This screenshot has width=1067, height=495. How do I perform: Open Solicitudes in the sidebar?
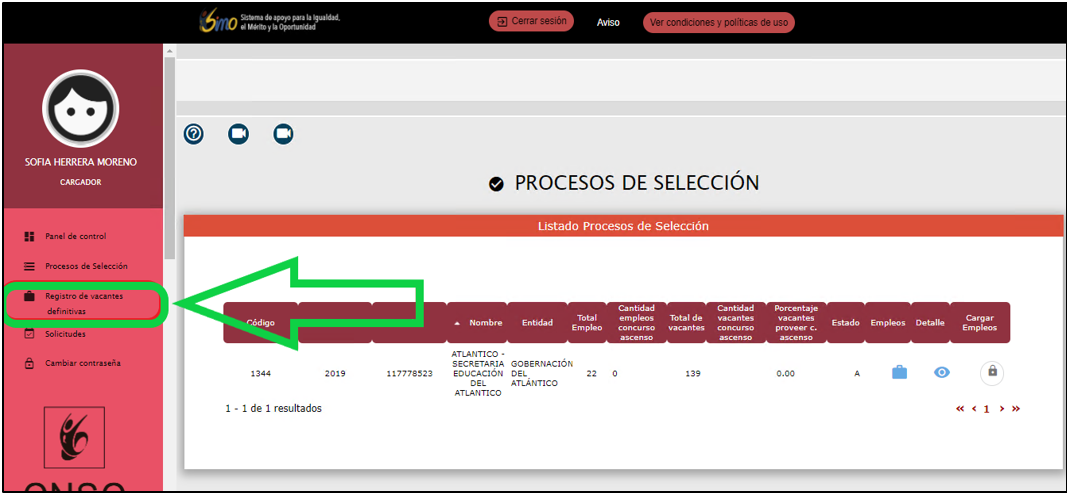pyautogui.click(x=64, y=334)
